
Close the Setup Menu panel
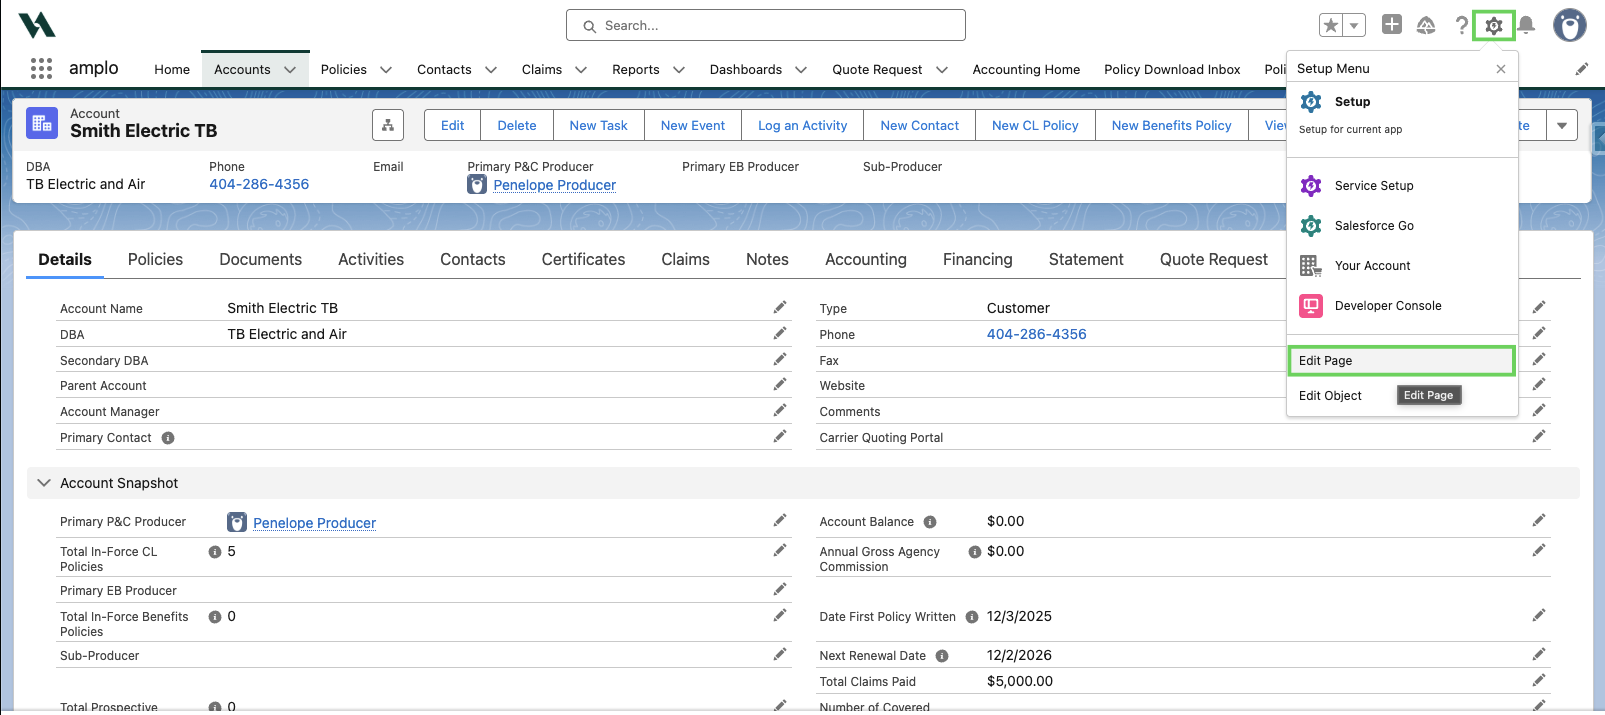(1500, 69)
